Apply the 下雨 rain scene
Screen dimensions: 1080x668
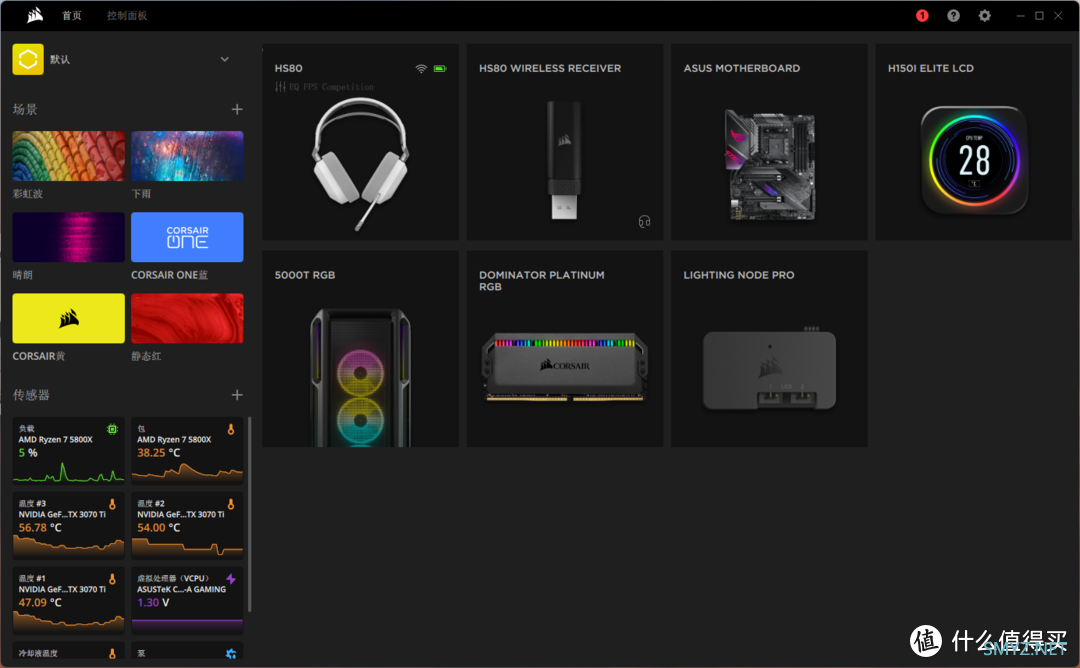[187, 156]
